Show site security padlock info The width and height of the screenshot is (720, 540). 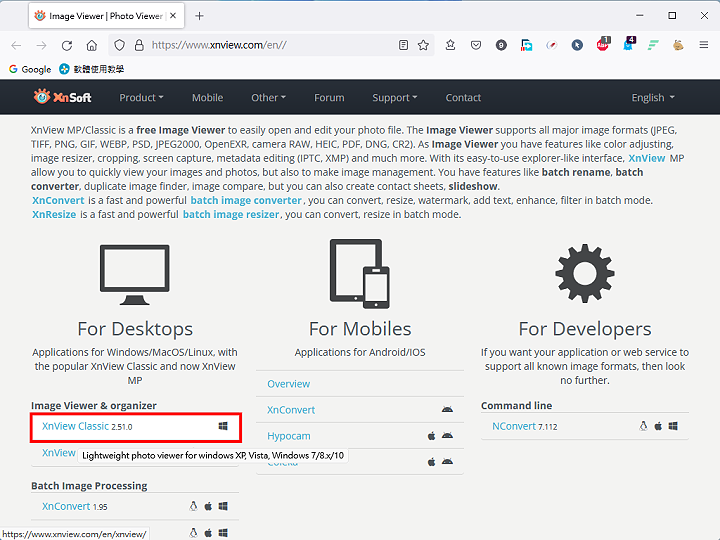coord(139,45)
